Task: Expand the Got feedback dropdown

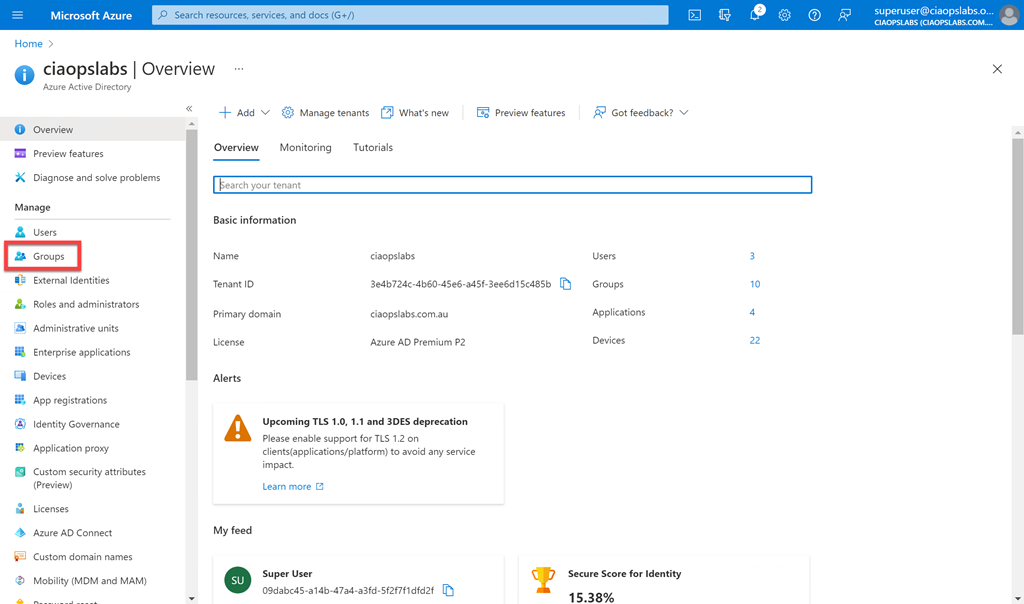Action: [x=641, y=113]
